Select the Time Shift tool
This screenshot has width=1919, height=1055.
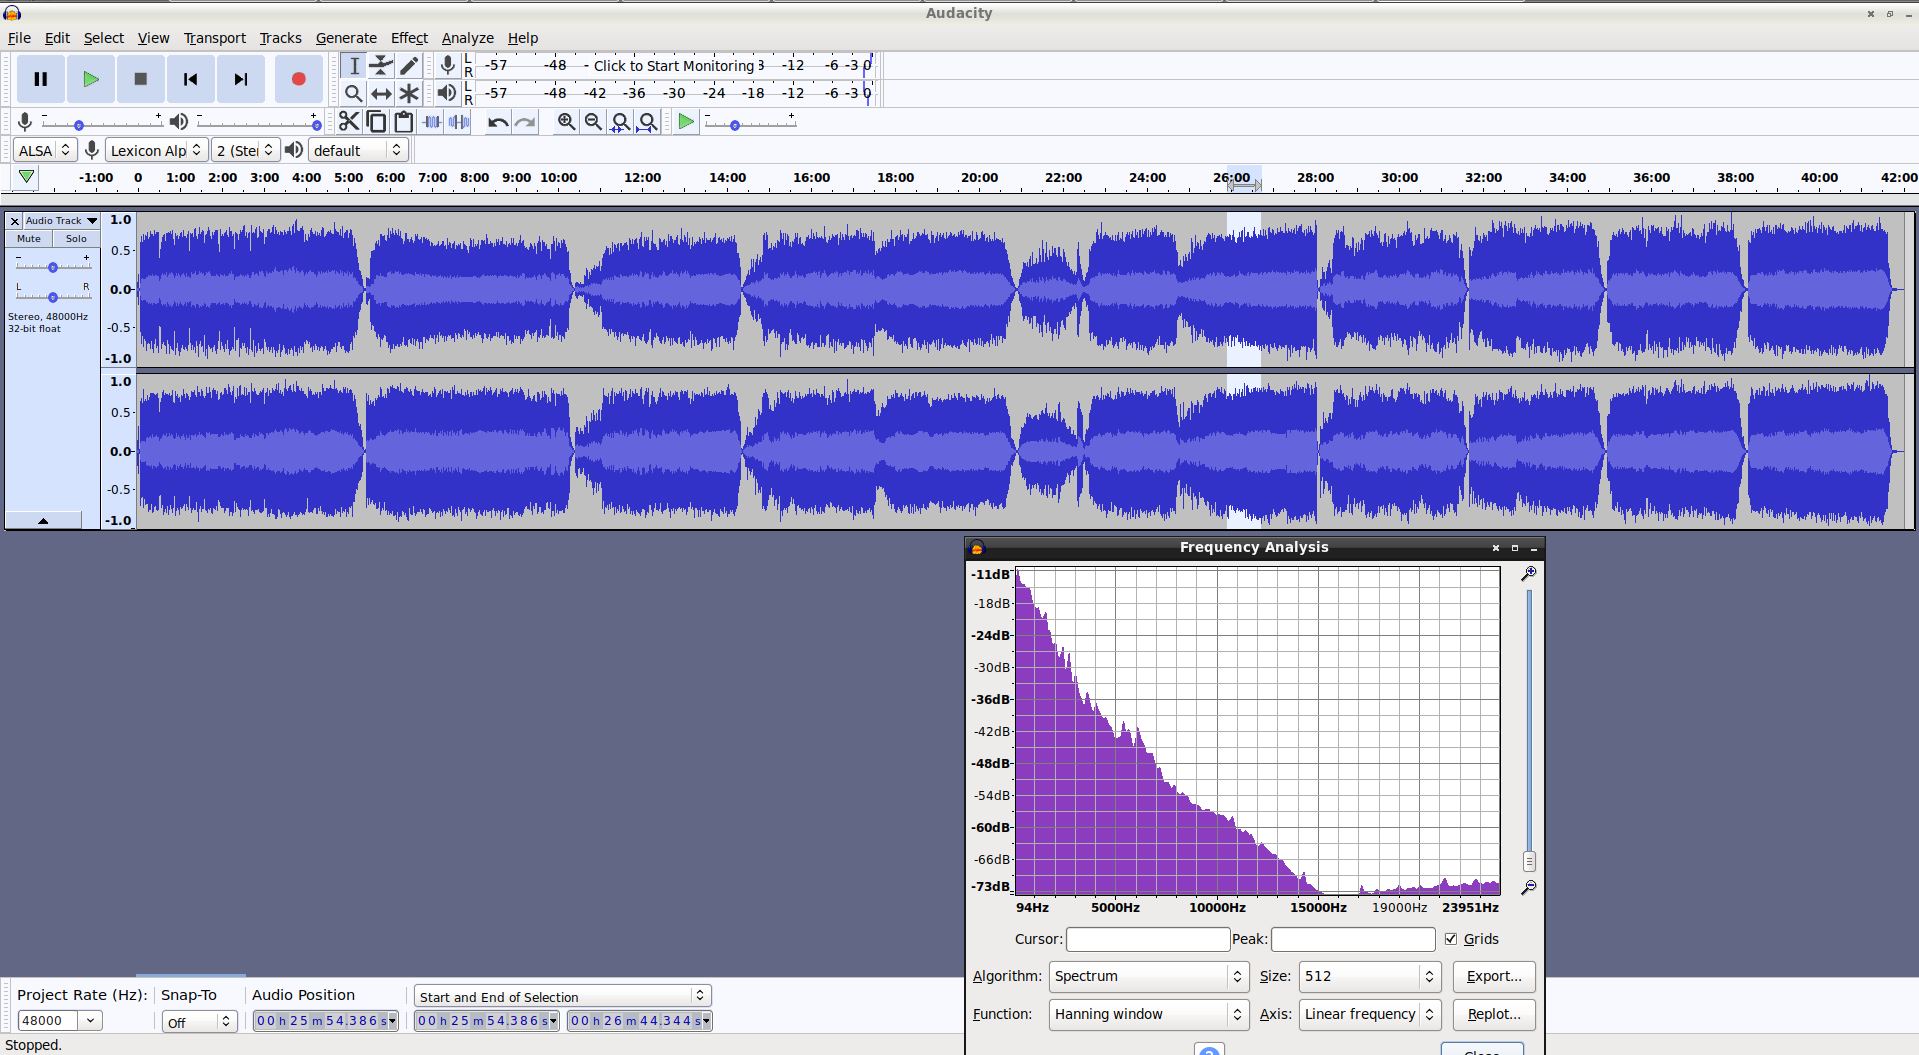(381, 93)
